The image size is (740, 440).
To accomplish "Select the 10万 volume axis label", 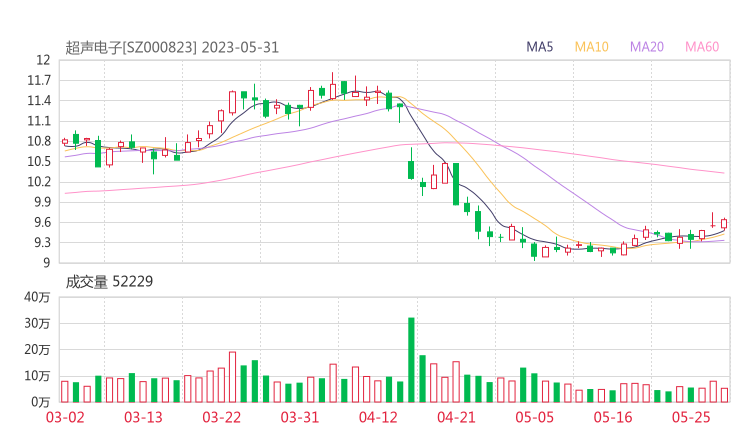I will (x=37, y=376).
